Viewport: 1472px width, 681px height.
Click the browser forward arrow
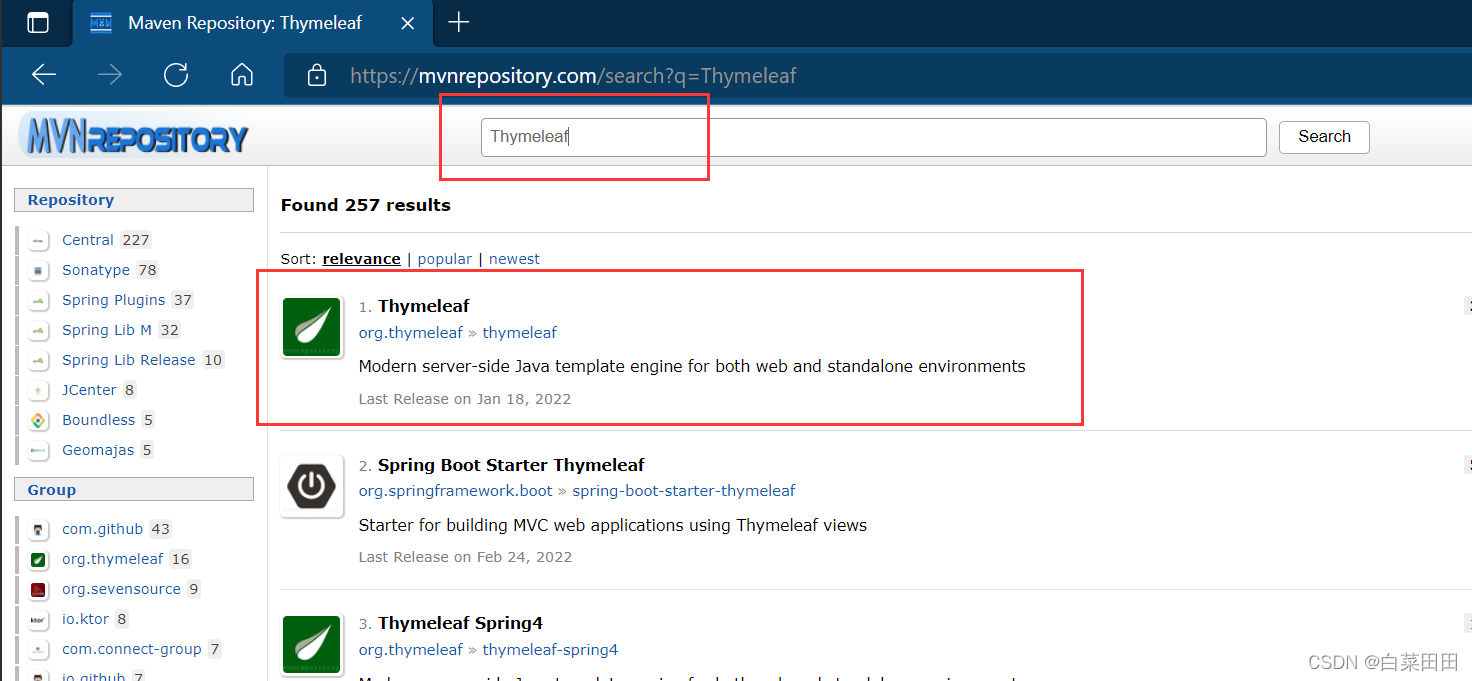click(x=110, y=75)
